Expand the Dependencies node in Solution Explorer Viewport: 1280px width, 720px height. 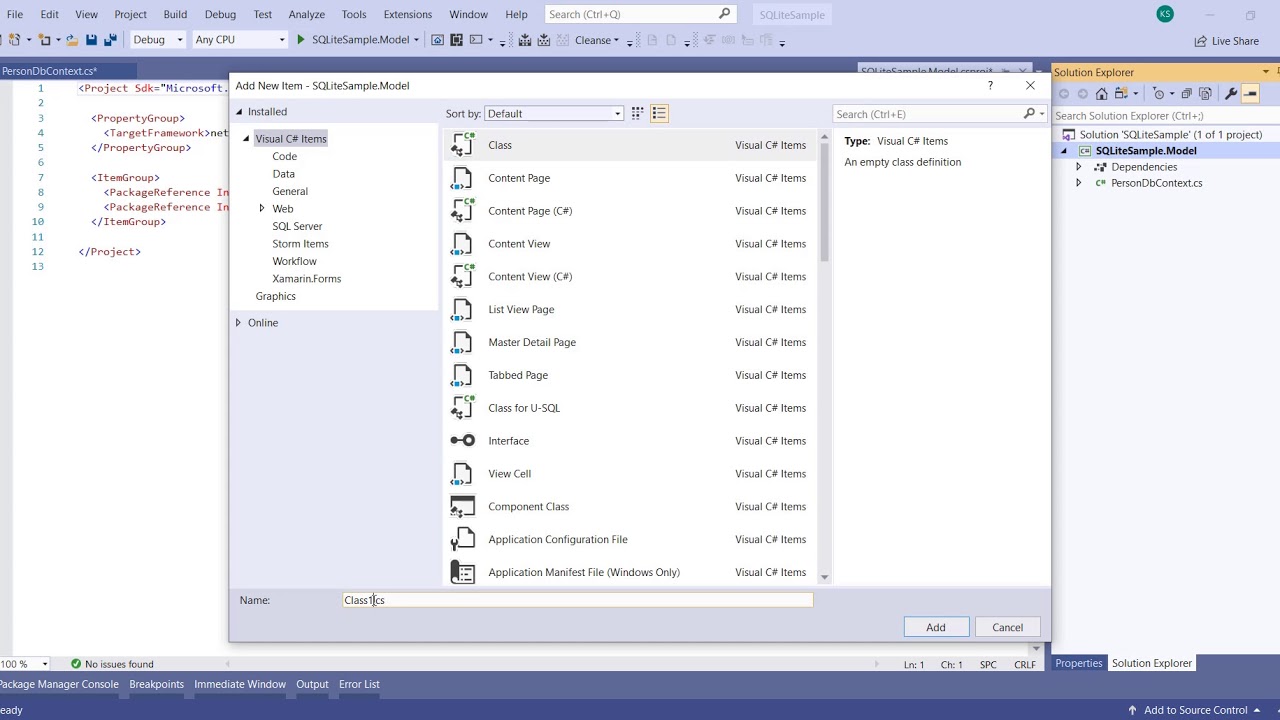point(1078,167)
